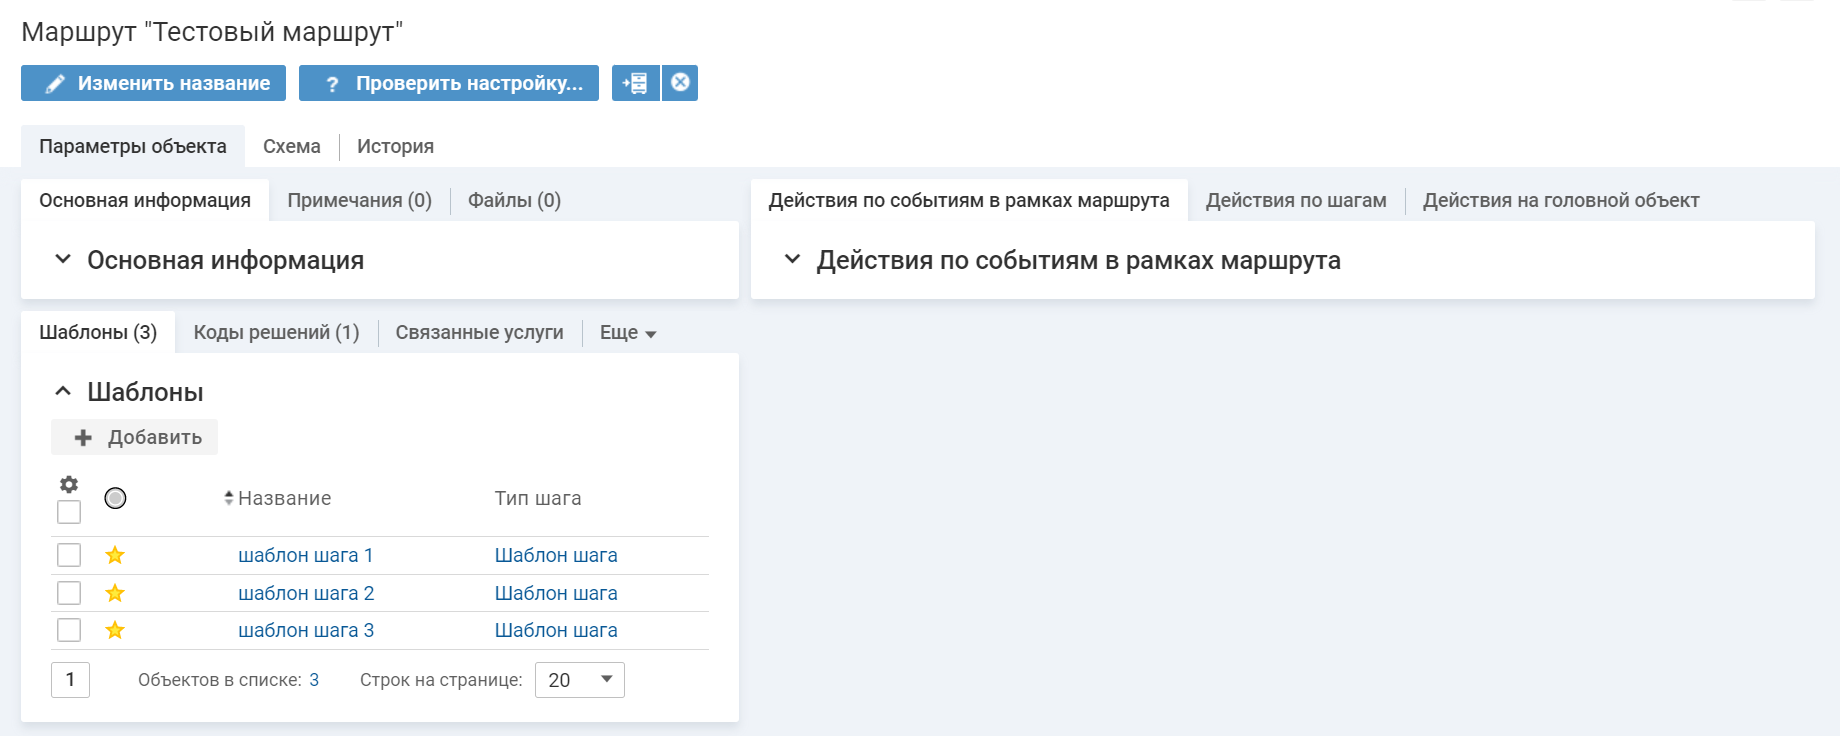This screenshot has height=736, width=1840.
Task: Click the Добавить button
Action: [x=135, y=437]
